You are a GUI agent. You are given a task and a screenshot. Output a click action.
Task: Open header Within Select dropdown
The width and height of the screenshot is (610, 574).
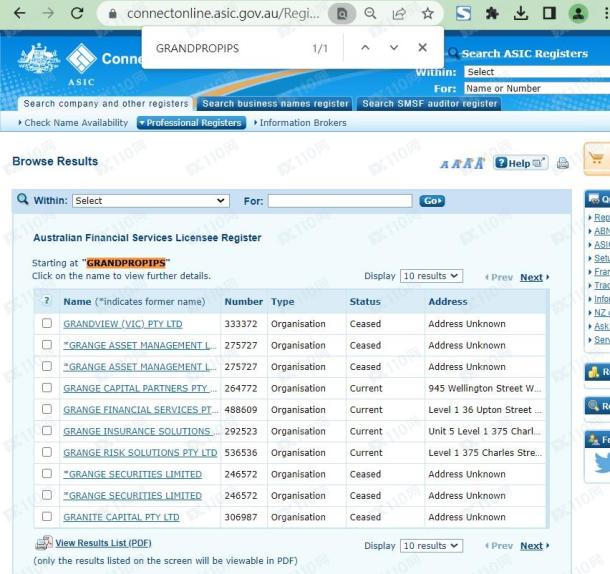pos(537,72)
